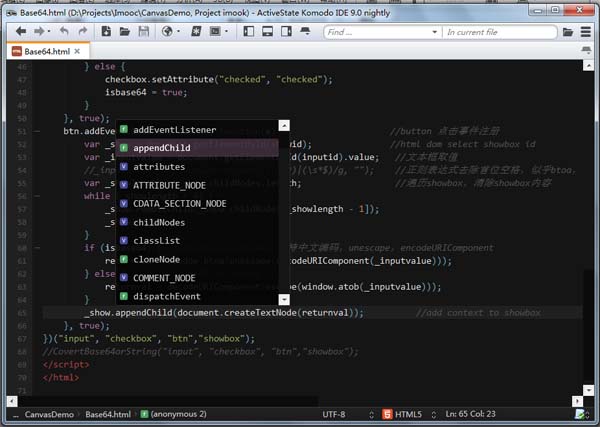Collapse the btn.addEventListener code fold
This screenshot has width=600, height=427.
pos(37,130)
